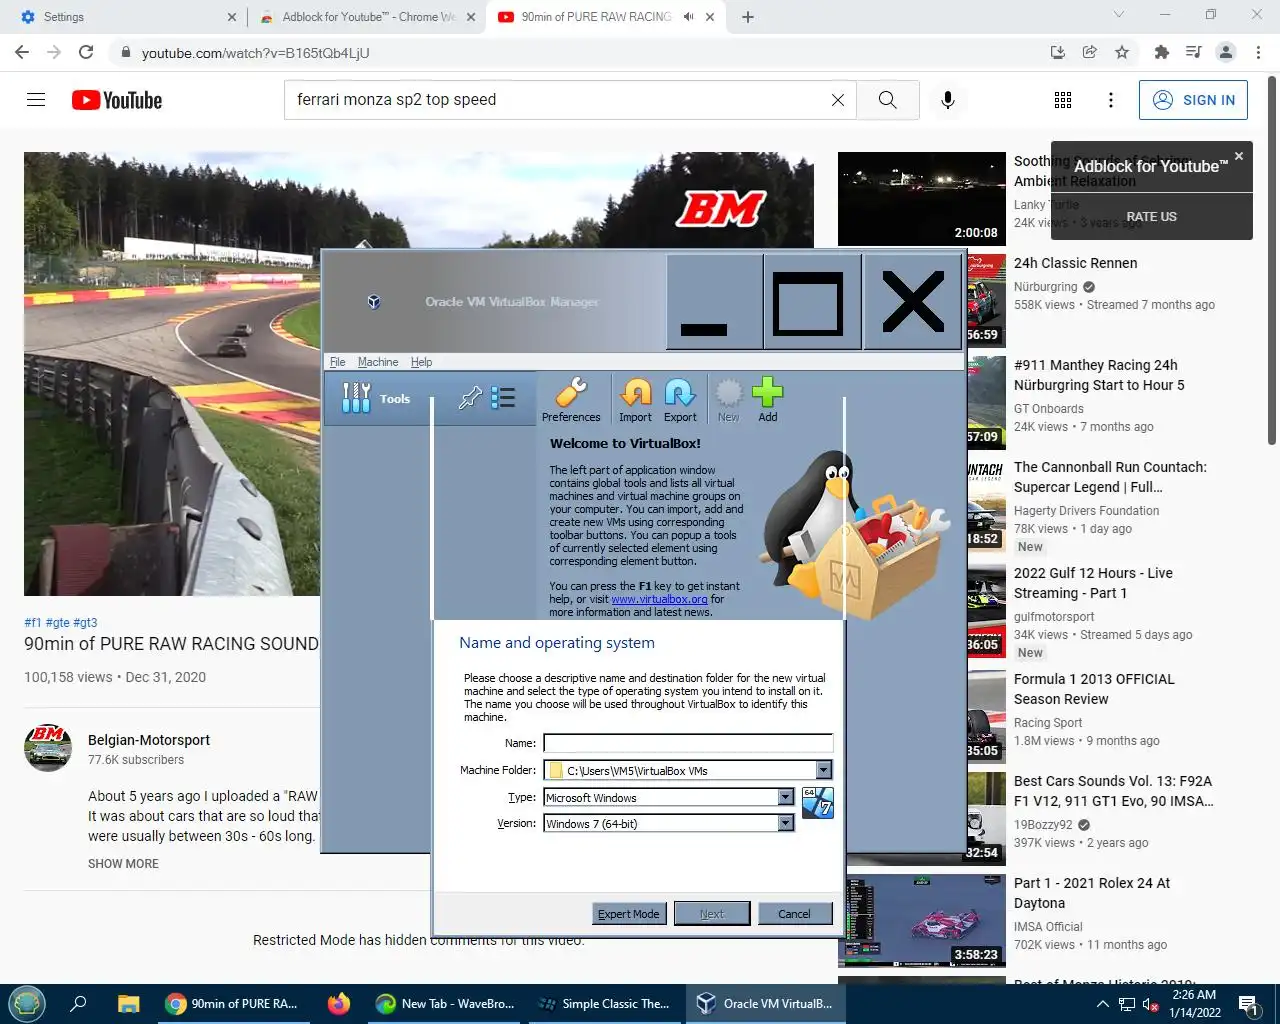Click Belgian-Motorsport channel avatar

click(48, 748)
